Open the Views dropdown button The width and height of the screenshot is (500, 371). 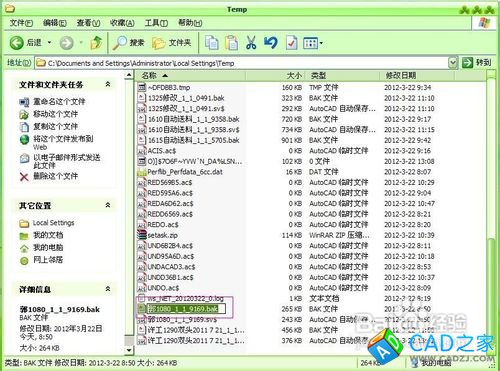click(x=313, y=43)
